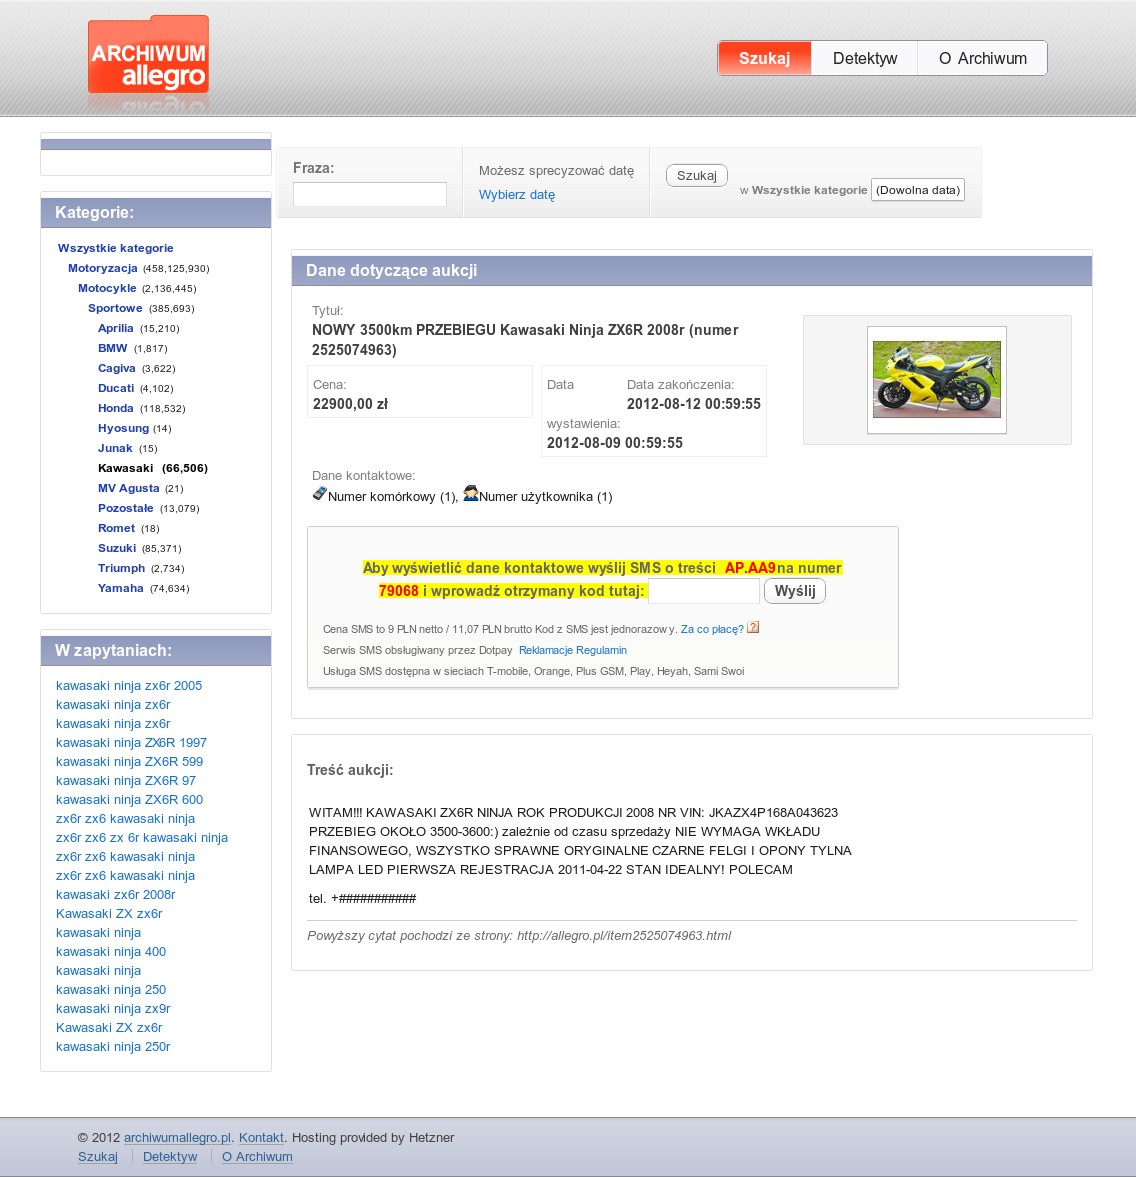
Task: Click the '(Dowolna data)' date button
Action: pyautogui.click(x=917, y=190)
